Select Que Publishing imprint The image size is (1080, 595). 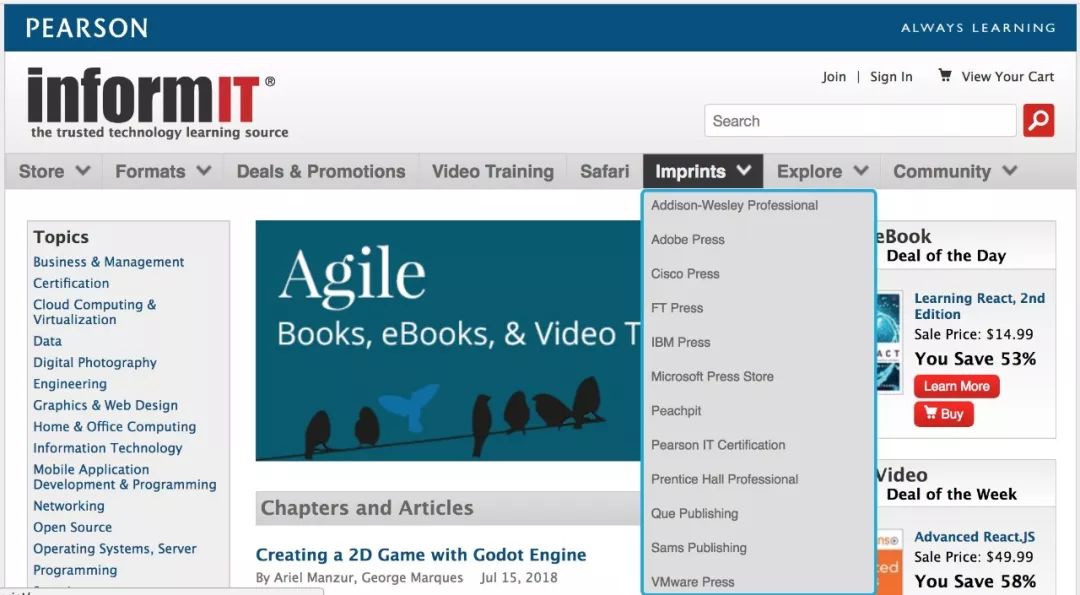tap(694, 514)
